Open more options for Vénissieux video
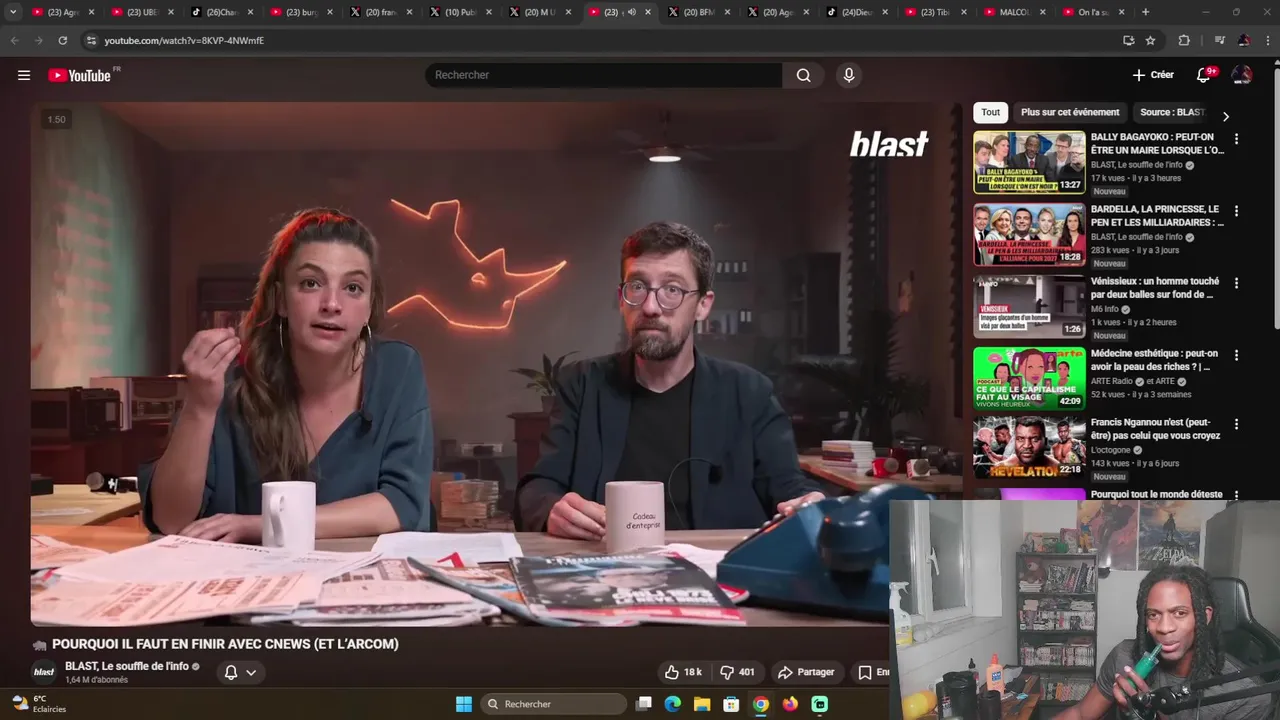Image resolution: width=1280 pixels, height=720 pixels. (x=1236, y=283)
